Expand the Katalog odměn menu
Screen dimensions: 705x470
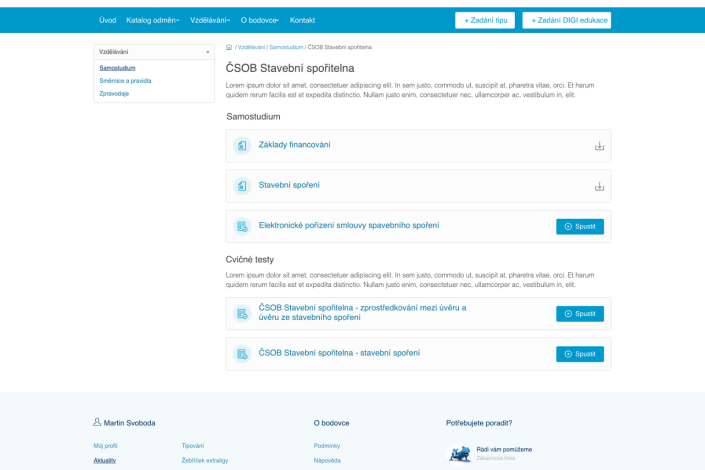(152, 20)
